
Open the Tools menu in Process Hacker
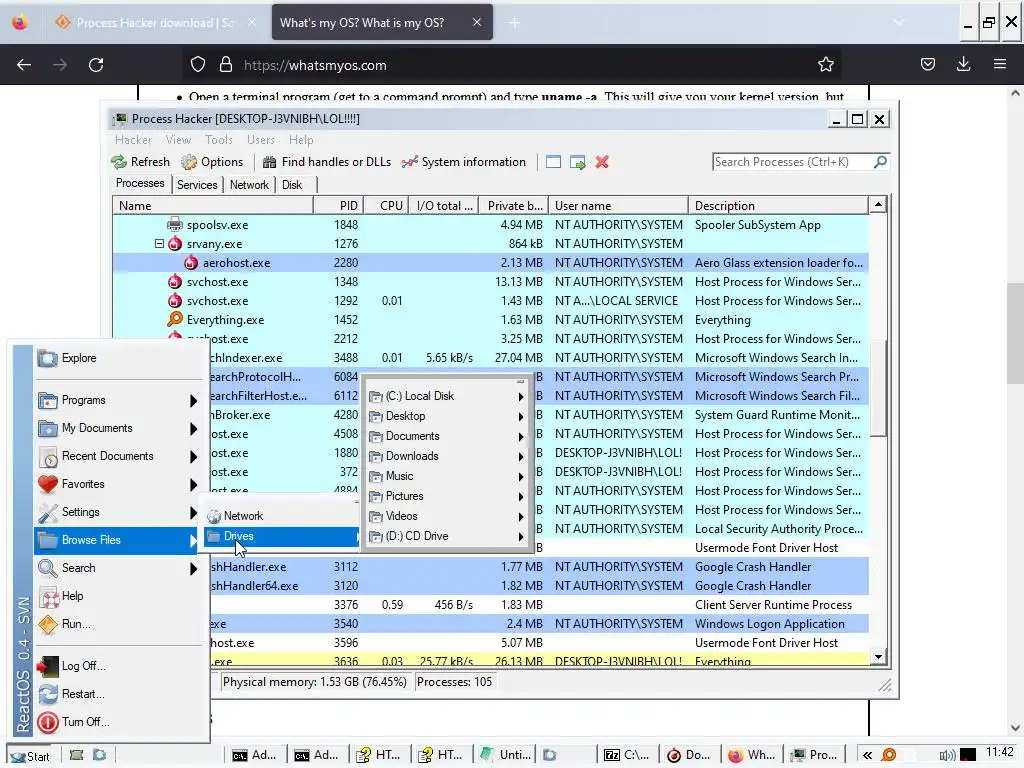[219, 140]
